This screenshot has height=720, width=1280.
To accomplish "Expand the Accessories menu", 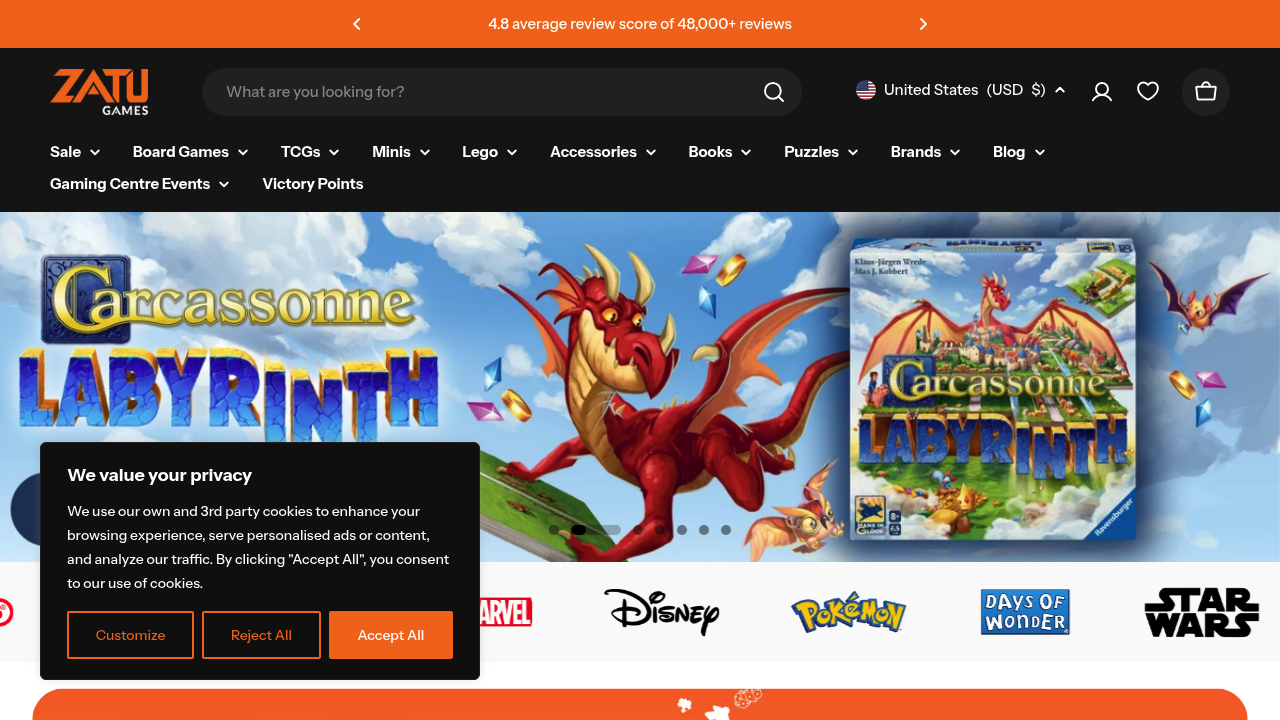I will pos(603,152).
